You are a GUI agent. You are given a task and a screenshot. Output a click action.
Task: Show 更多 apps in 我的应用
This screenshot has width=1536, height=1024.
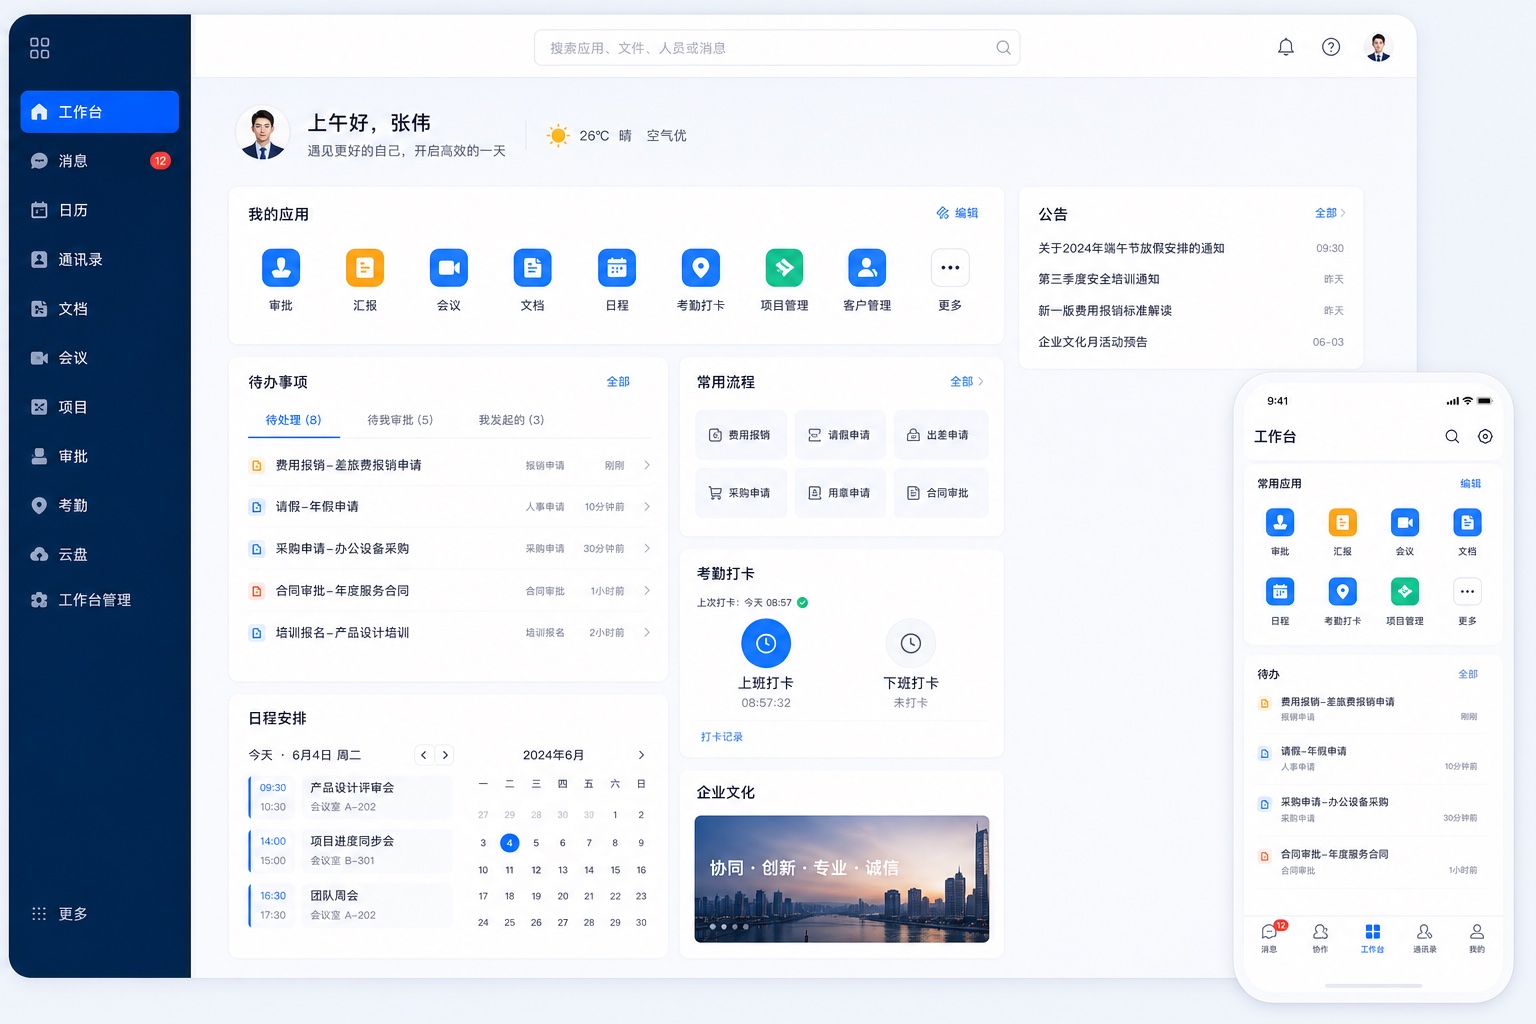click(x=950, y=268)
